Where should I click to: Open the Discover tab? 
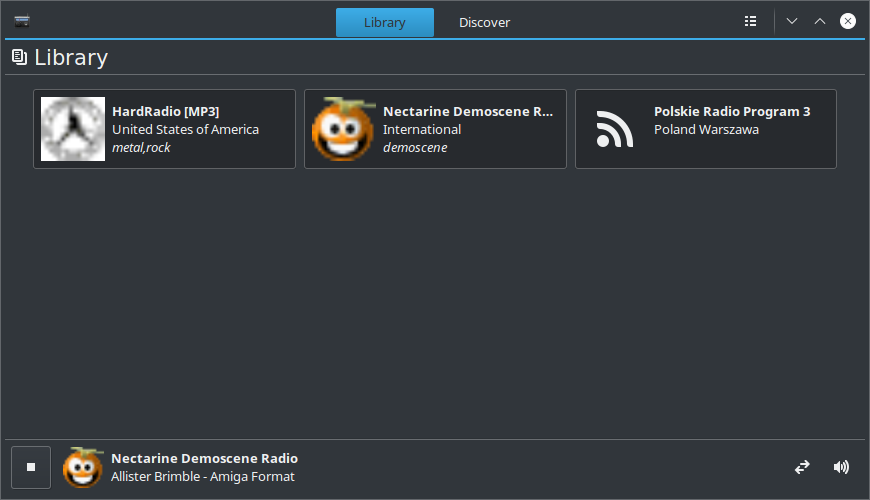point(484,22)
